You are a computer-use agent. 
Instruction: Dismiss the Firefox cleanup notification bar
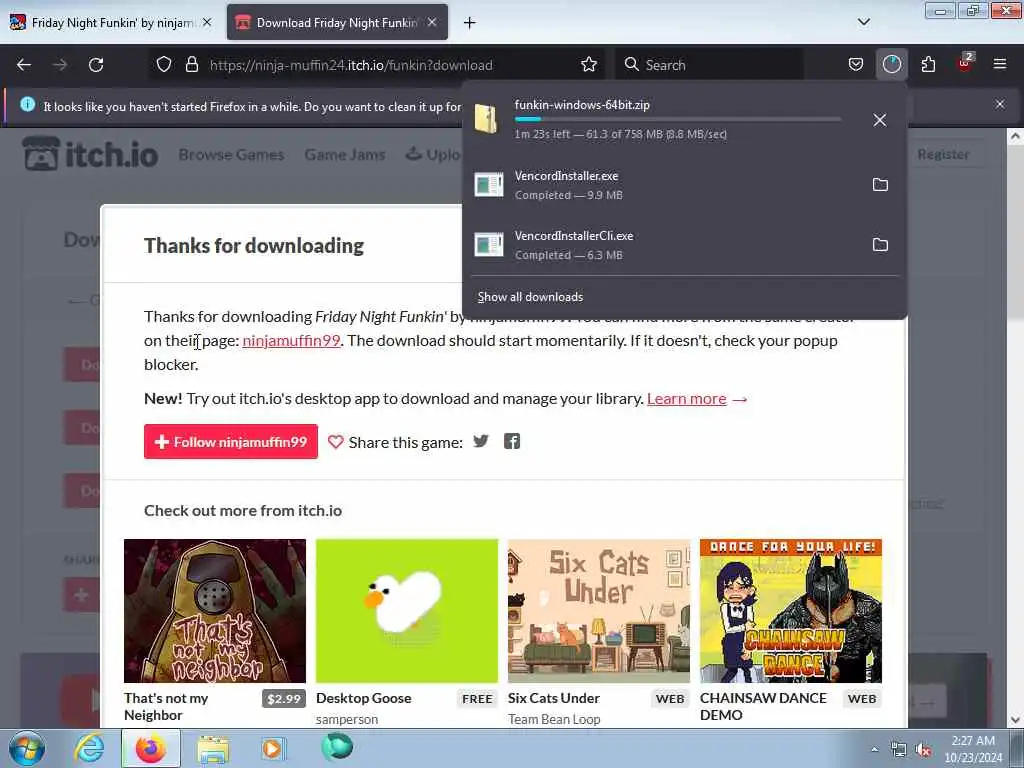1000,104
